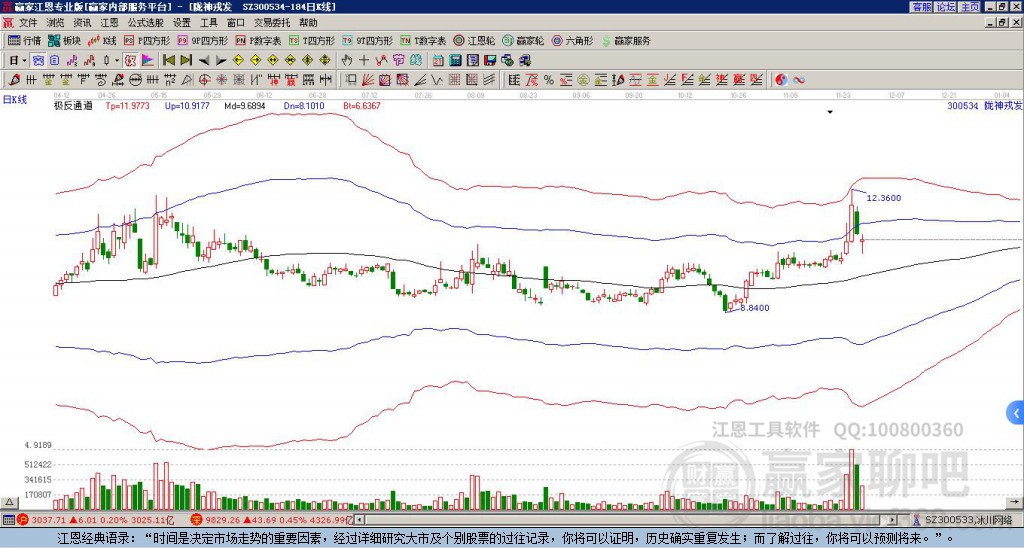
Task: Click the truck icon in toolbar
Action: tap(524, 61)
